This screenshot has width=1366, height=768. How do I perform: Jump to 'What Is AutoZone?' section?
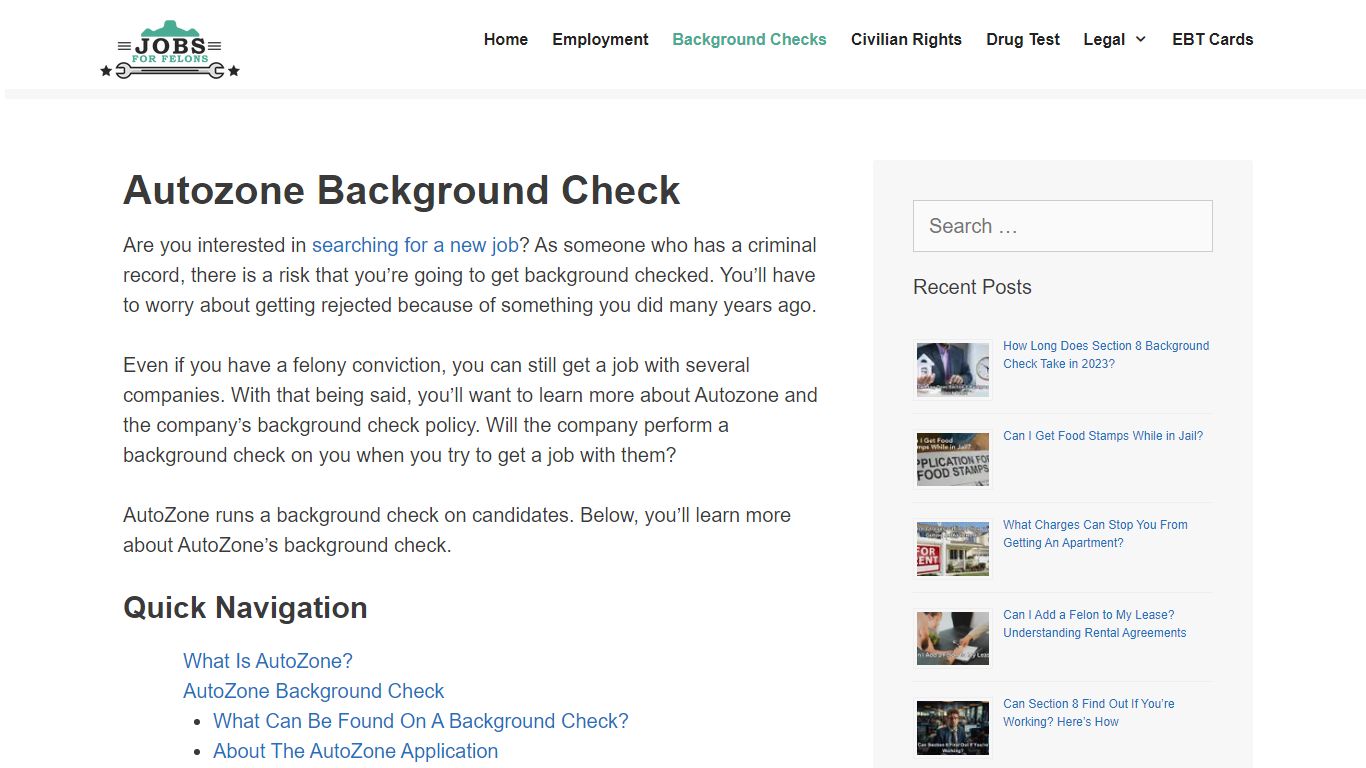tap(268, 661)
